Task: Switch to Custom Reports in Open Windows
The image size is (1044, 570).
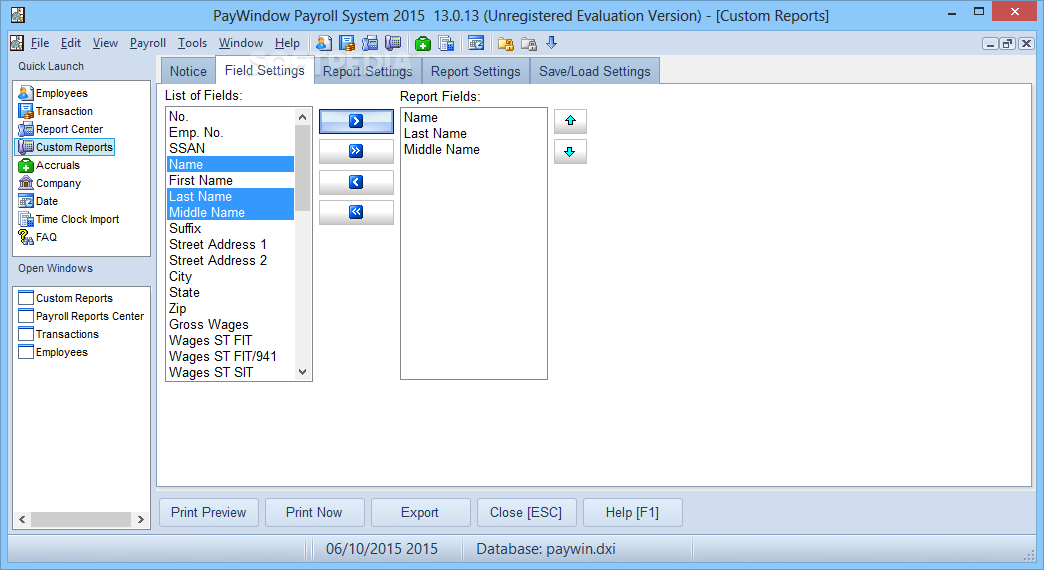Action: pos(65,298)
